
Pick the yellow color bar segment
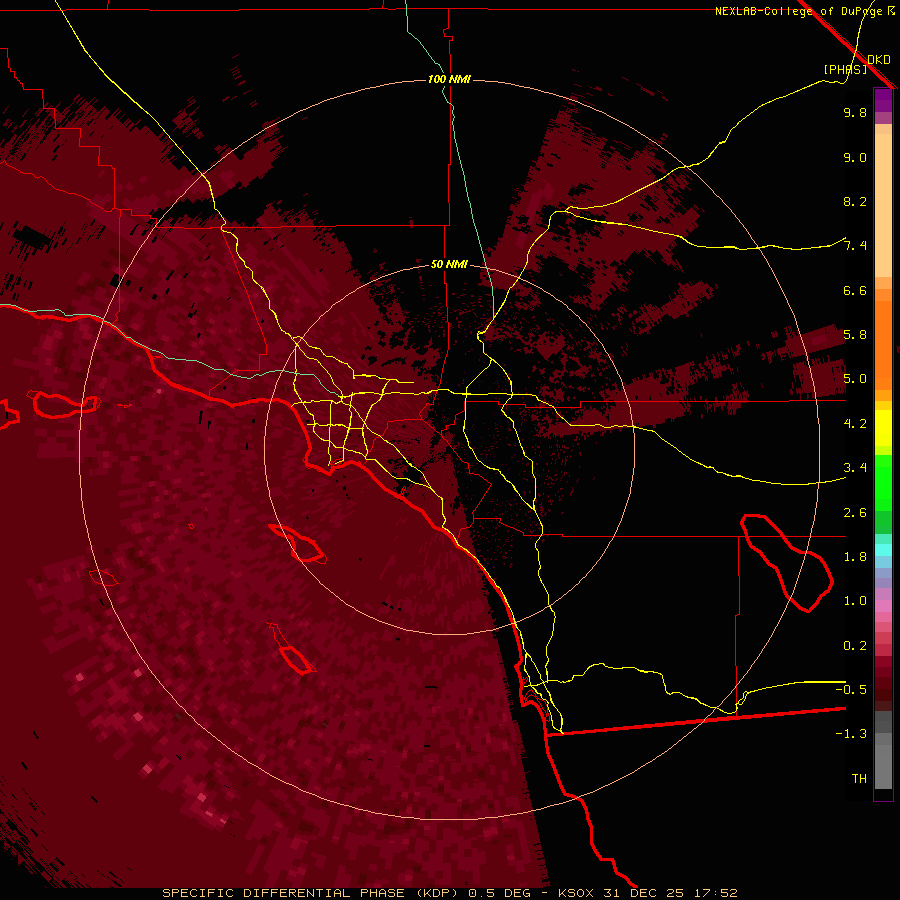click(x=883, y=428)
